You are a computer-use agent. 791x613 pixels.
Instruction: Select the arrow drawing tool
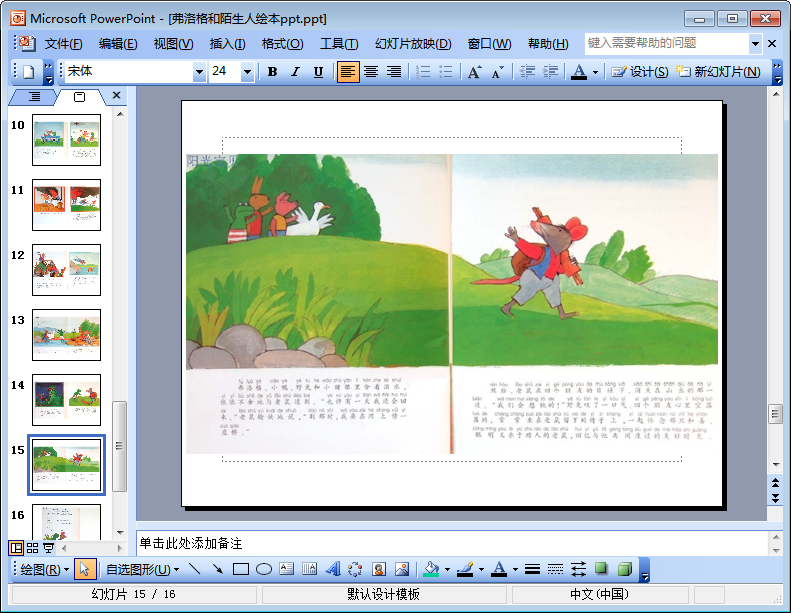tap(217, 570)
